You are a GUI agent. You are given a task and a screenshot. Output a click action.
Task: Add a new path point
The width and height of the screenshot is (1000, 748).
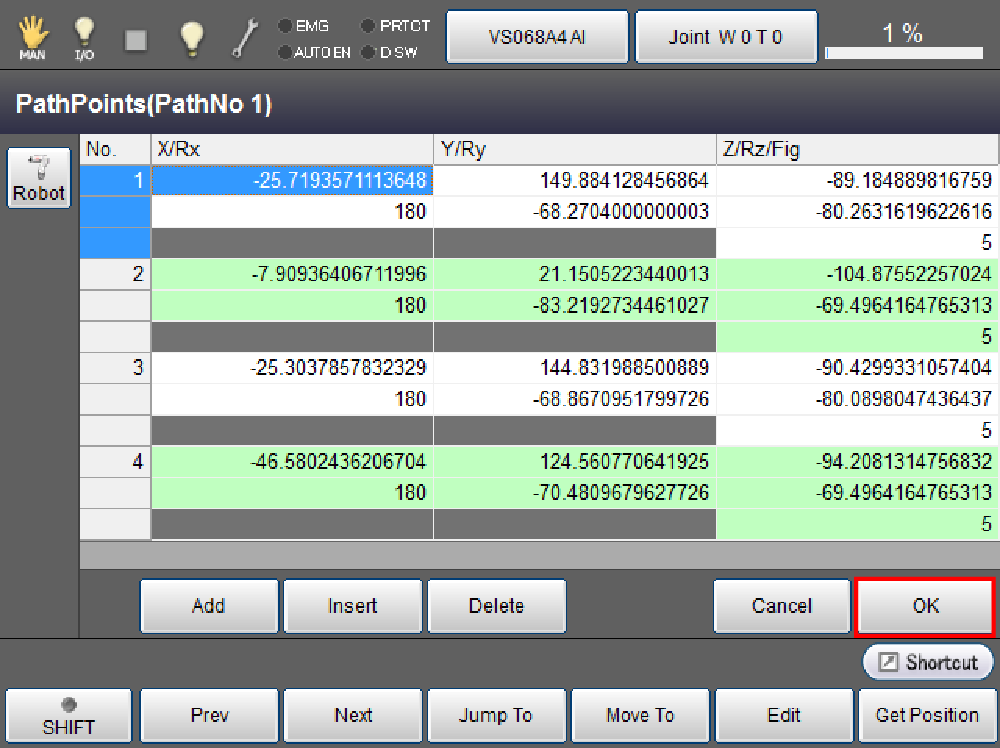[209, 606]
